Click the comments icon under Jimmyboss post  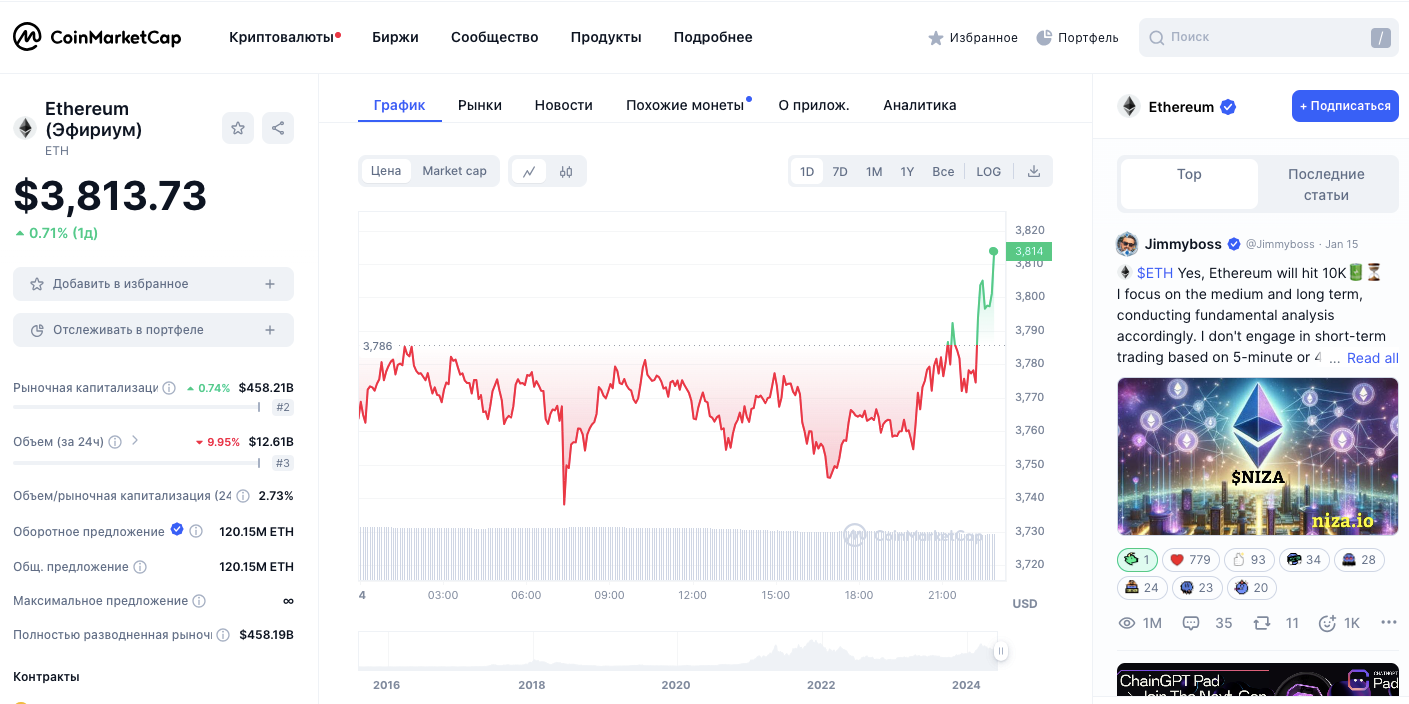pos(1191,623)
